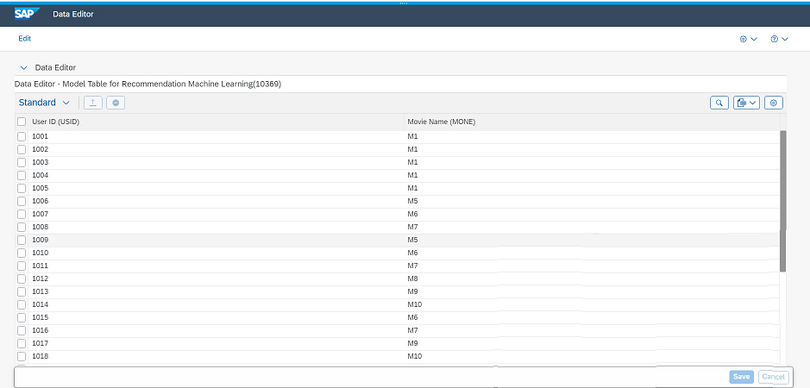Check the box for row 1018
This screenshot has width=810, height=388.
coord(22,356)
